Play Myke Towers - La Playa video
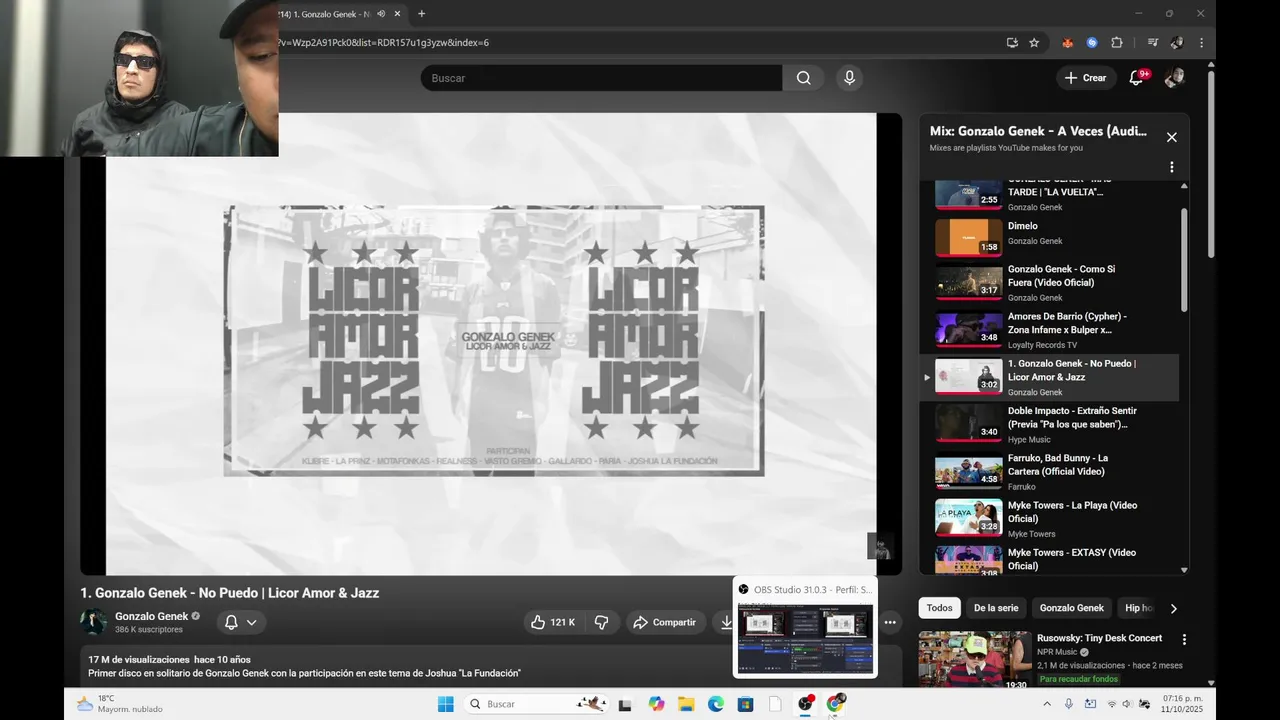1280x720 pixels. pyautogui.click(x=1050, y=519)
